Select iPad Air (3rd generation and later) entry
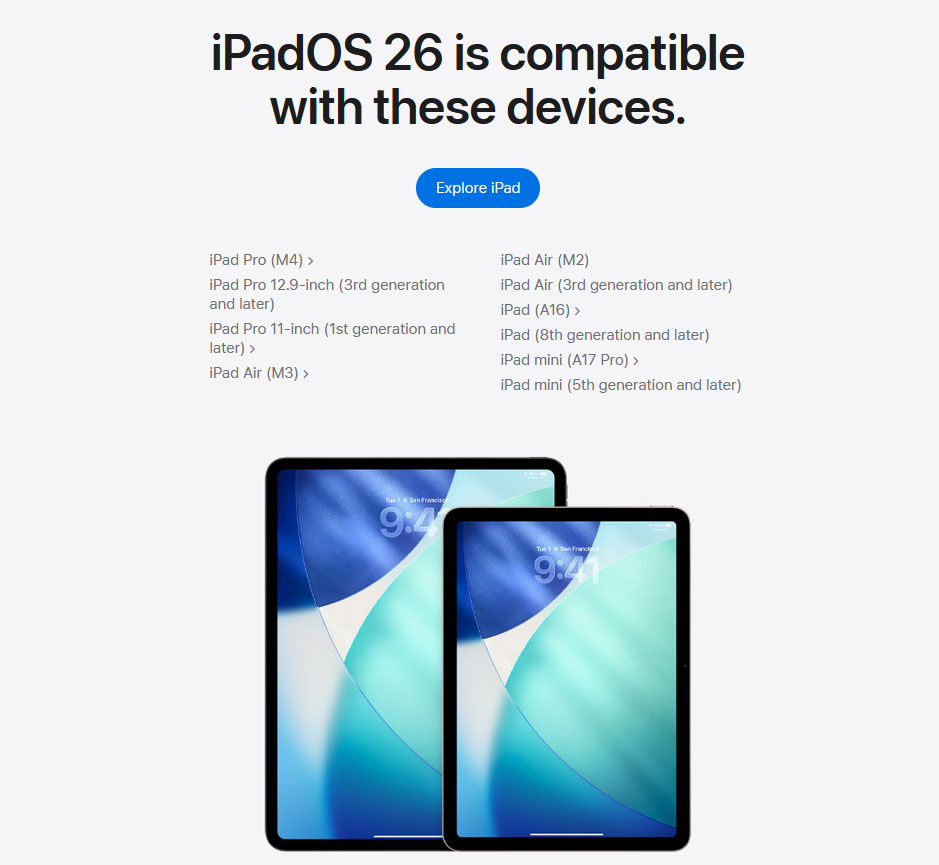Screen dimensions: 939x865 pos(616,285)
